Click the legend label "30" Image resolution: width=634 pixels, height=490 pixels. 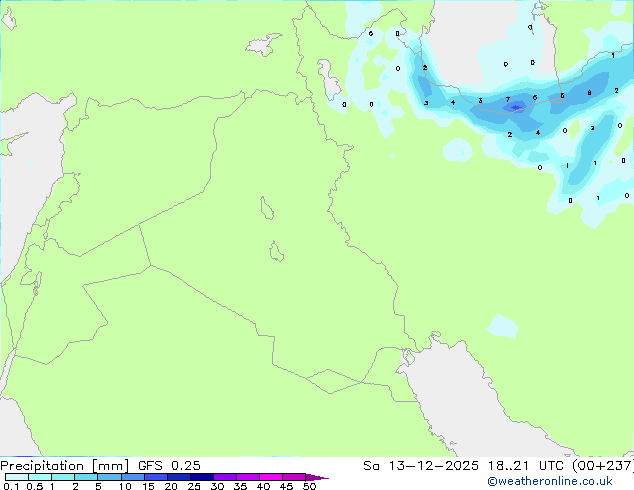(217, 486)
